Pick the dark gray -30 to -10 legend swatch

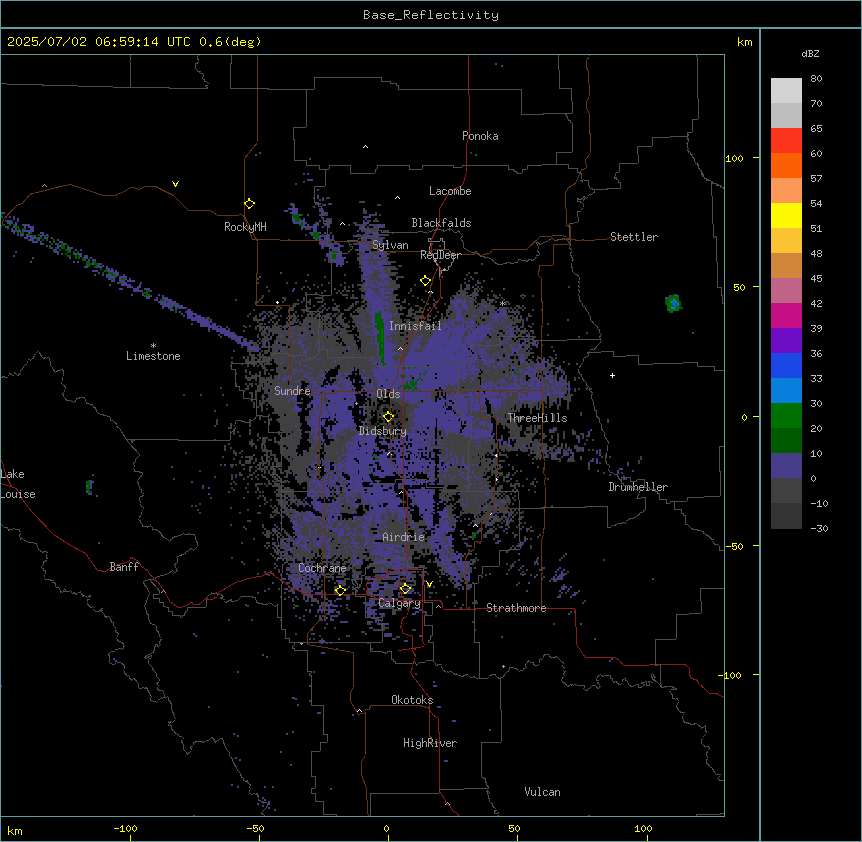coord(786,516)
